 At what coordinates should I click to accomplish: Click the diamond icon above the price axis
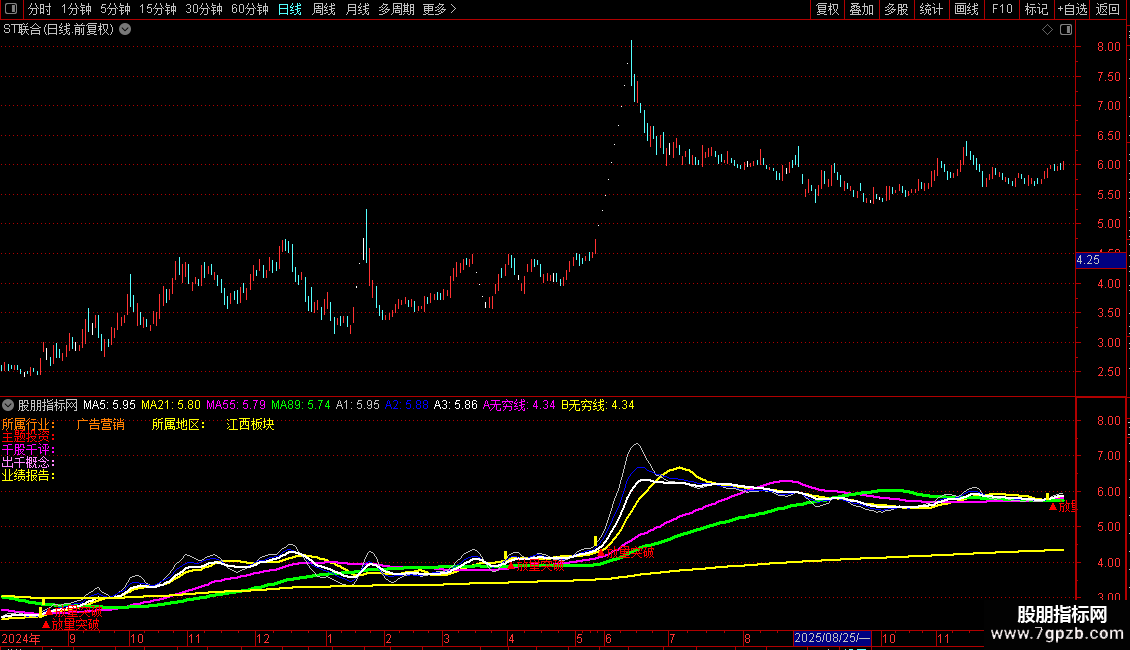point(1047,30)
